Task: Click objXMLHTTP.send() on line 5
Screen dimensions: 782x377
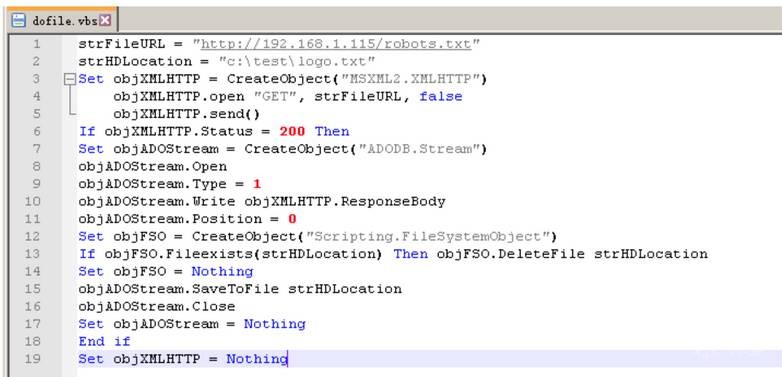Action: (x=187, y=114)
